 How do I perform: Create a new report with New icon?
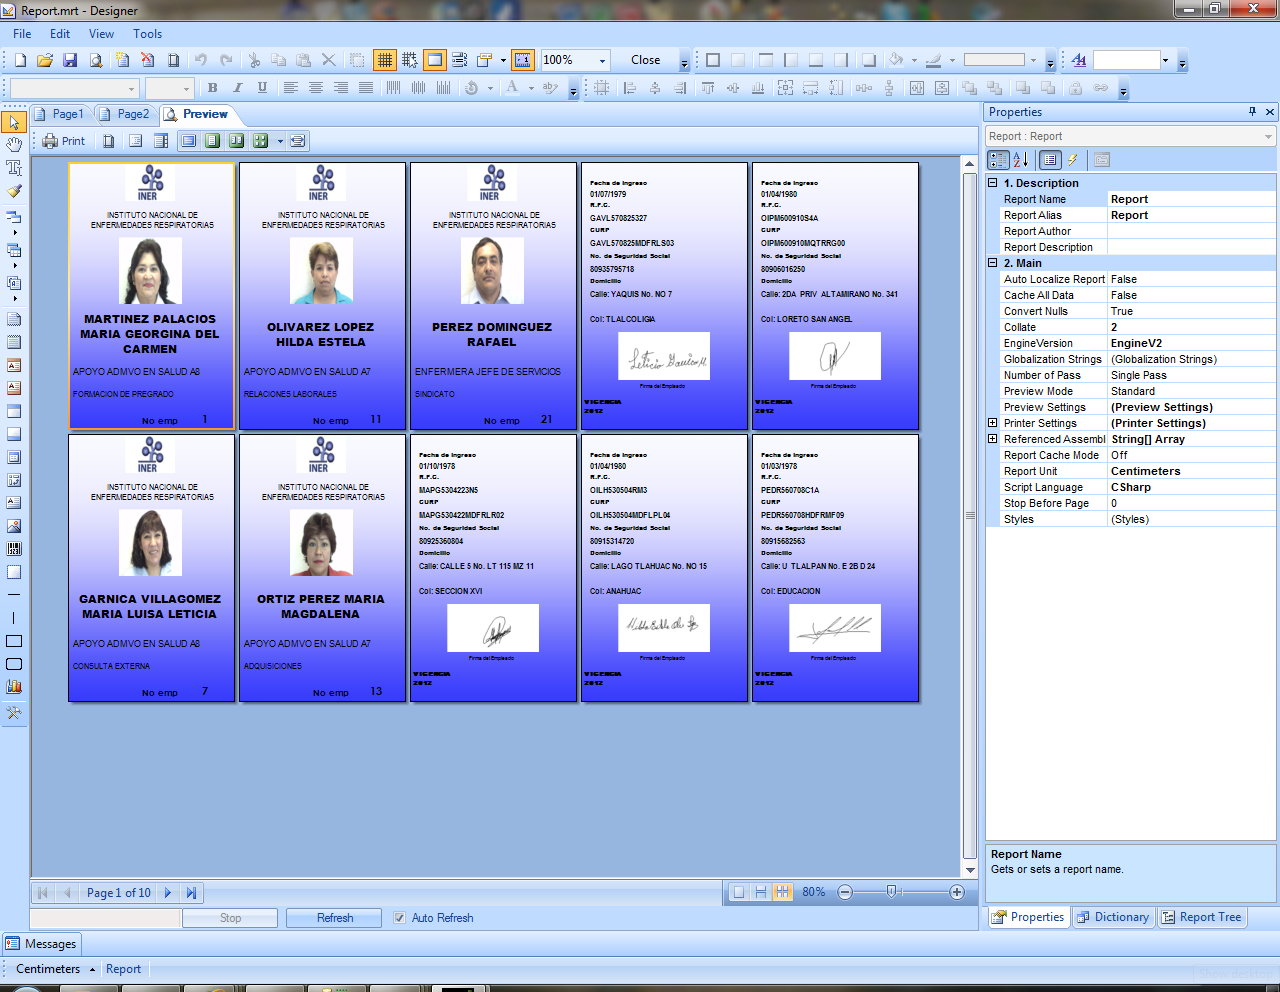[19, 60]
